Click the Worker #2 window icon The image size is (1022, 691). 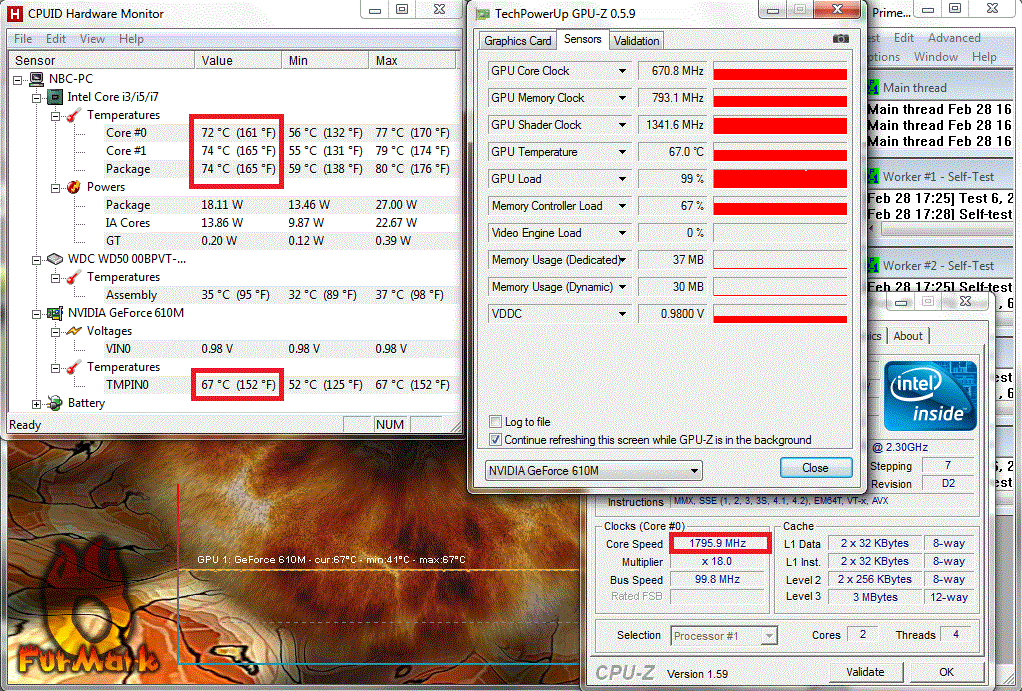[873, 265]
